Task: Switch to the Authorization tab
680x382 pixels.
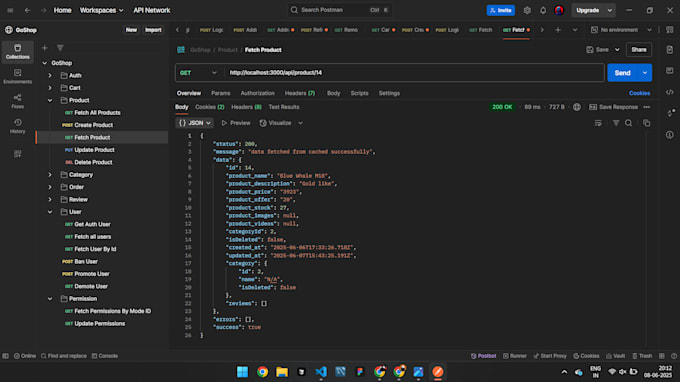Action: click(x=258, y=93)
